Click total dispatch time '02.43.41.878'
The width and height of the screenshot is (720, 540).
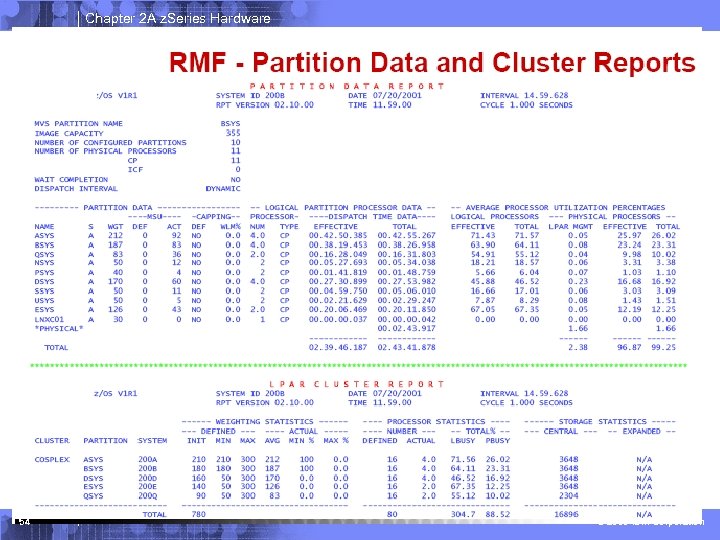click(406, 348)
